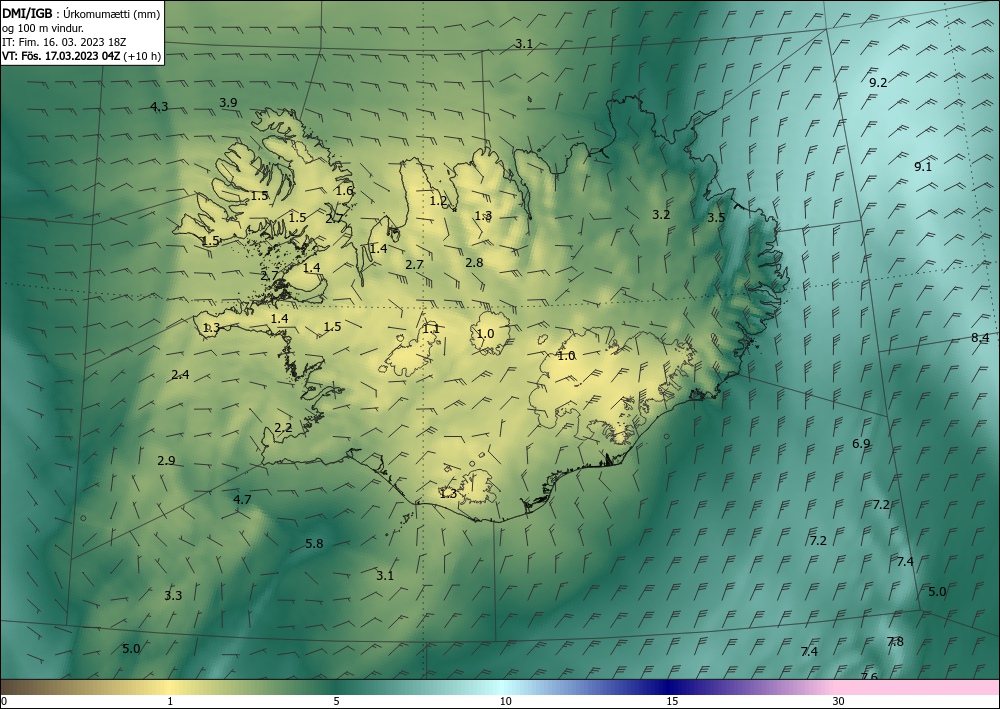
Task: Click the 7.6 value label
Action: click(869, 677)
